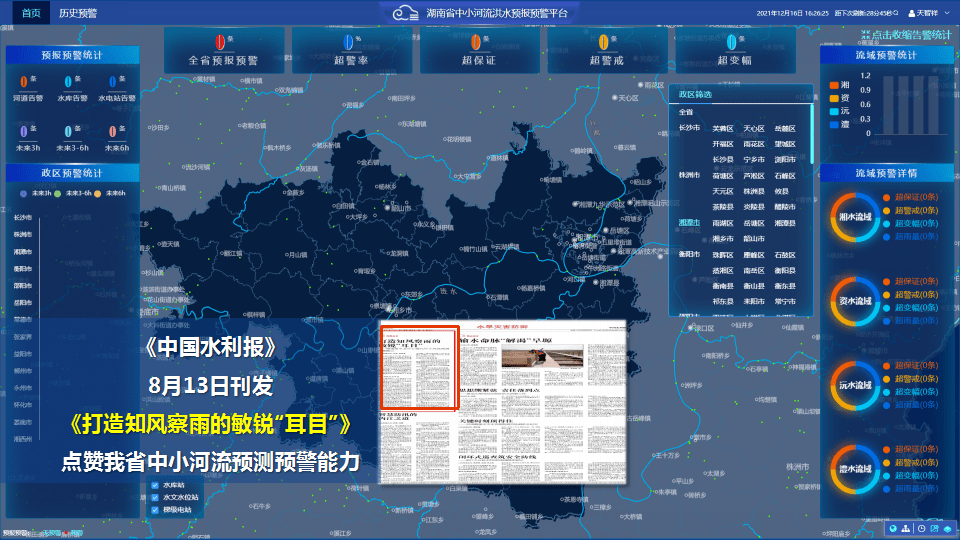Click the 澧水流域 donut chart
Viewport: 960px width, 540px height.
pos(855,469)
